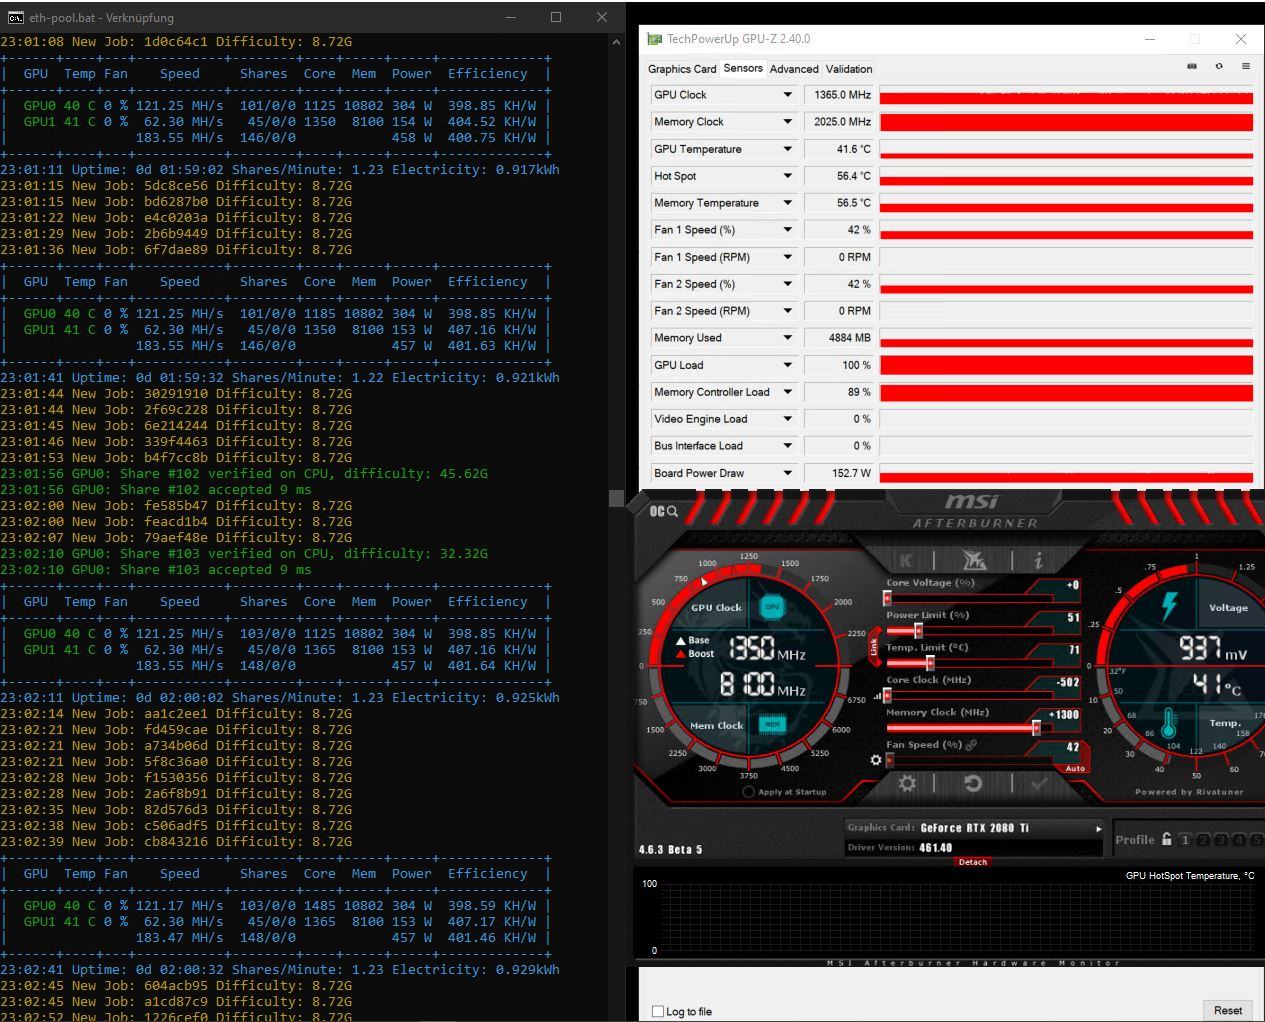Open the Memory Temperature sensor dropdown
This screenshot has height=1022, width=1265.
(x=787, y=203)
